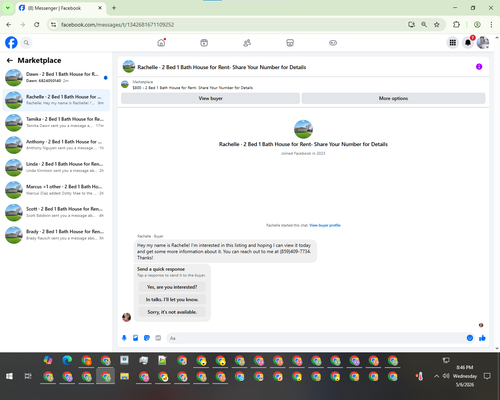Open Task View on the taskbar

[28, 376]
